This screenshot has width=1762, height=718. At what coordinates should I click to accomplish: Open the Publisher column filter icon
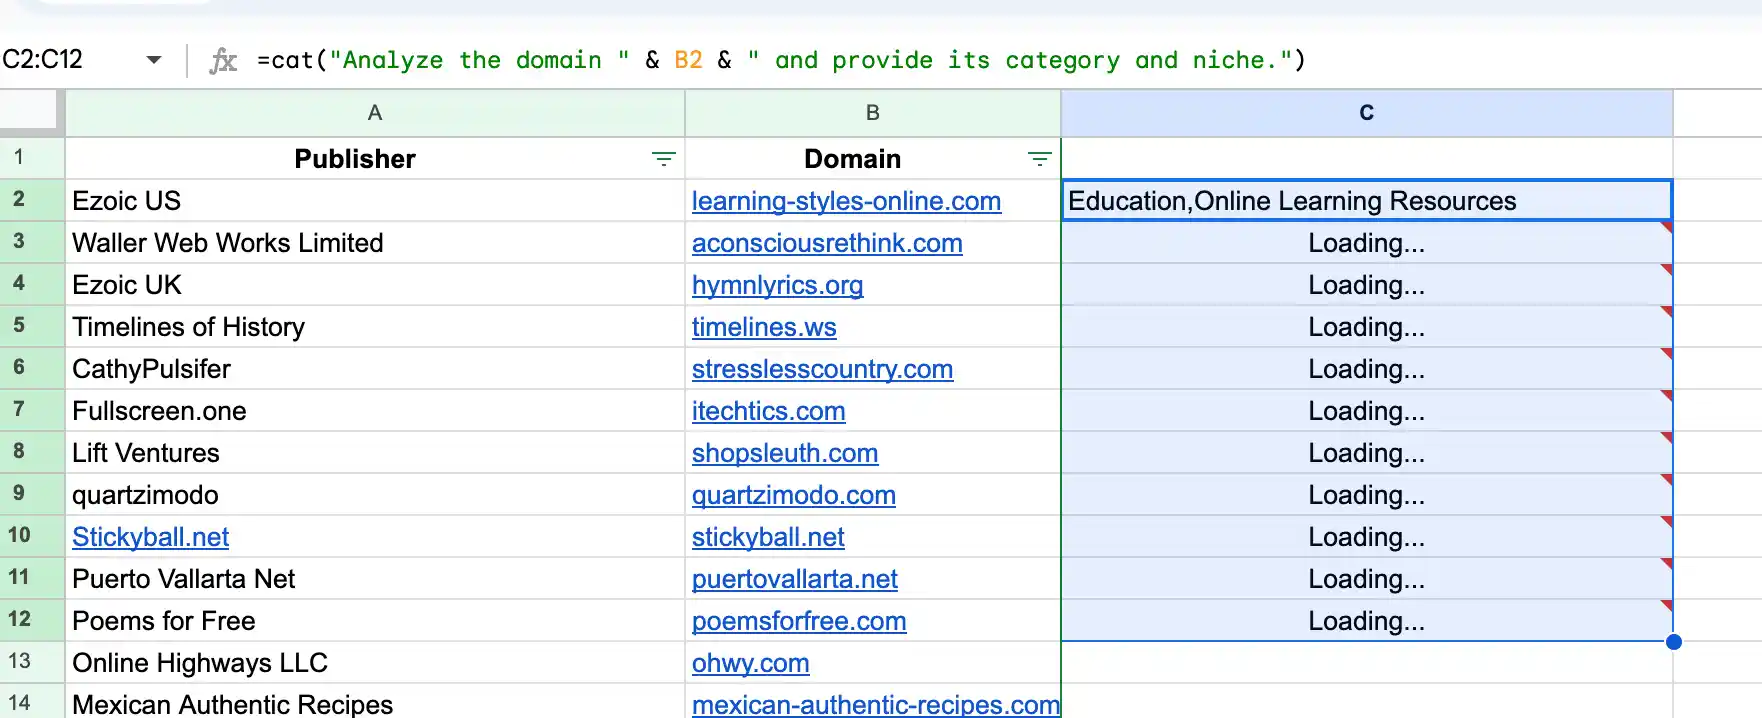pos(663,159)
